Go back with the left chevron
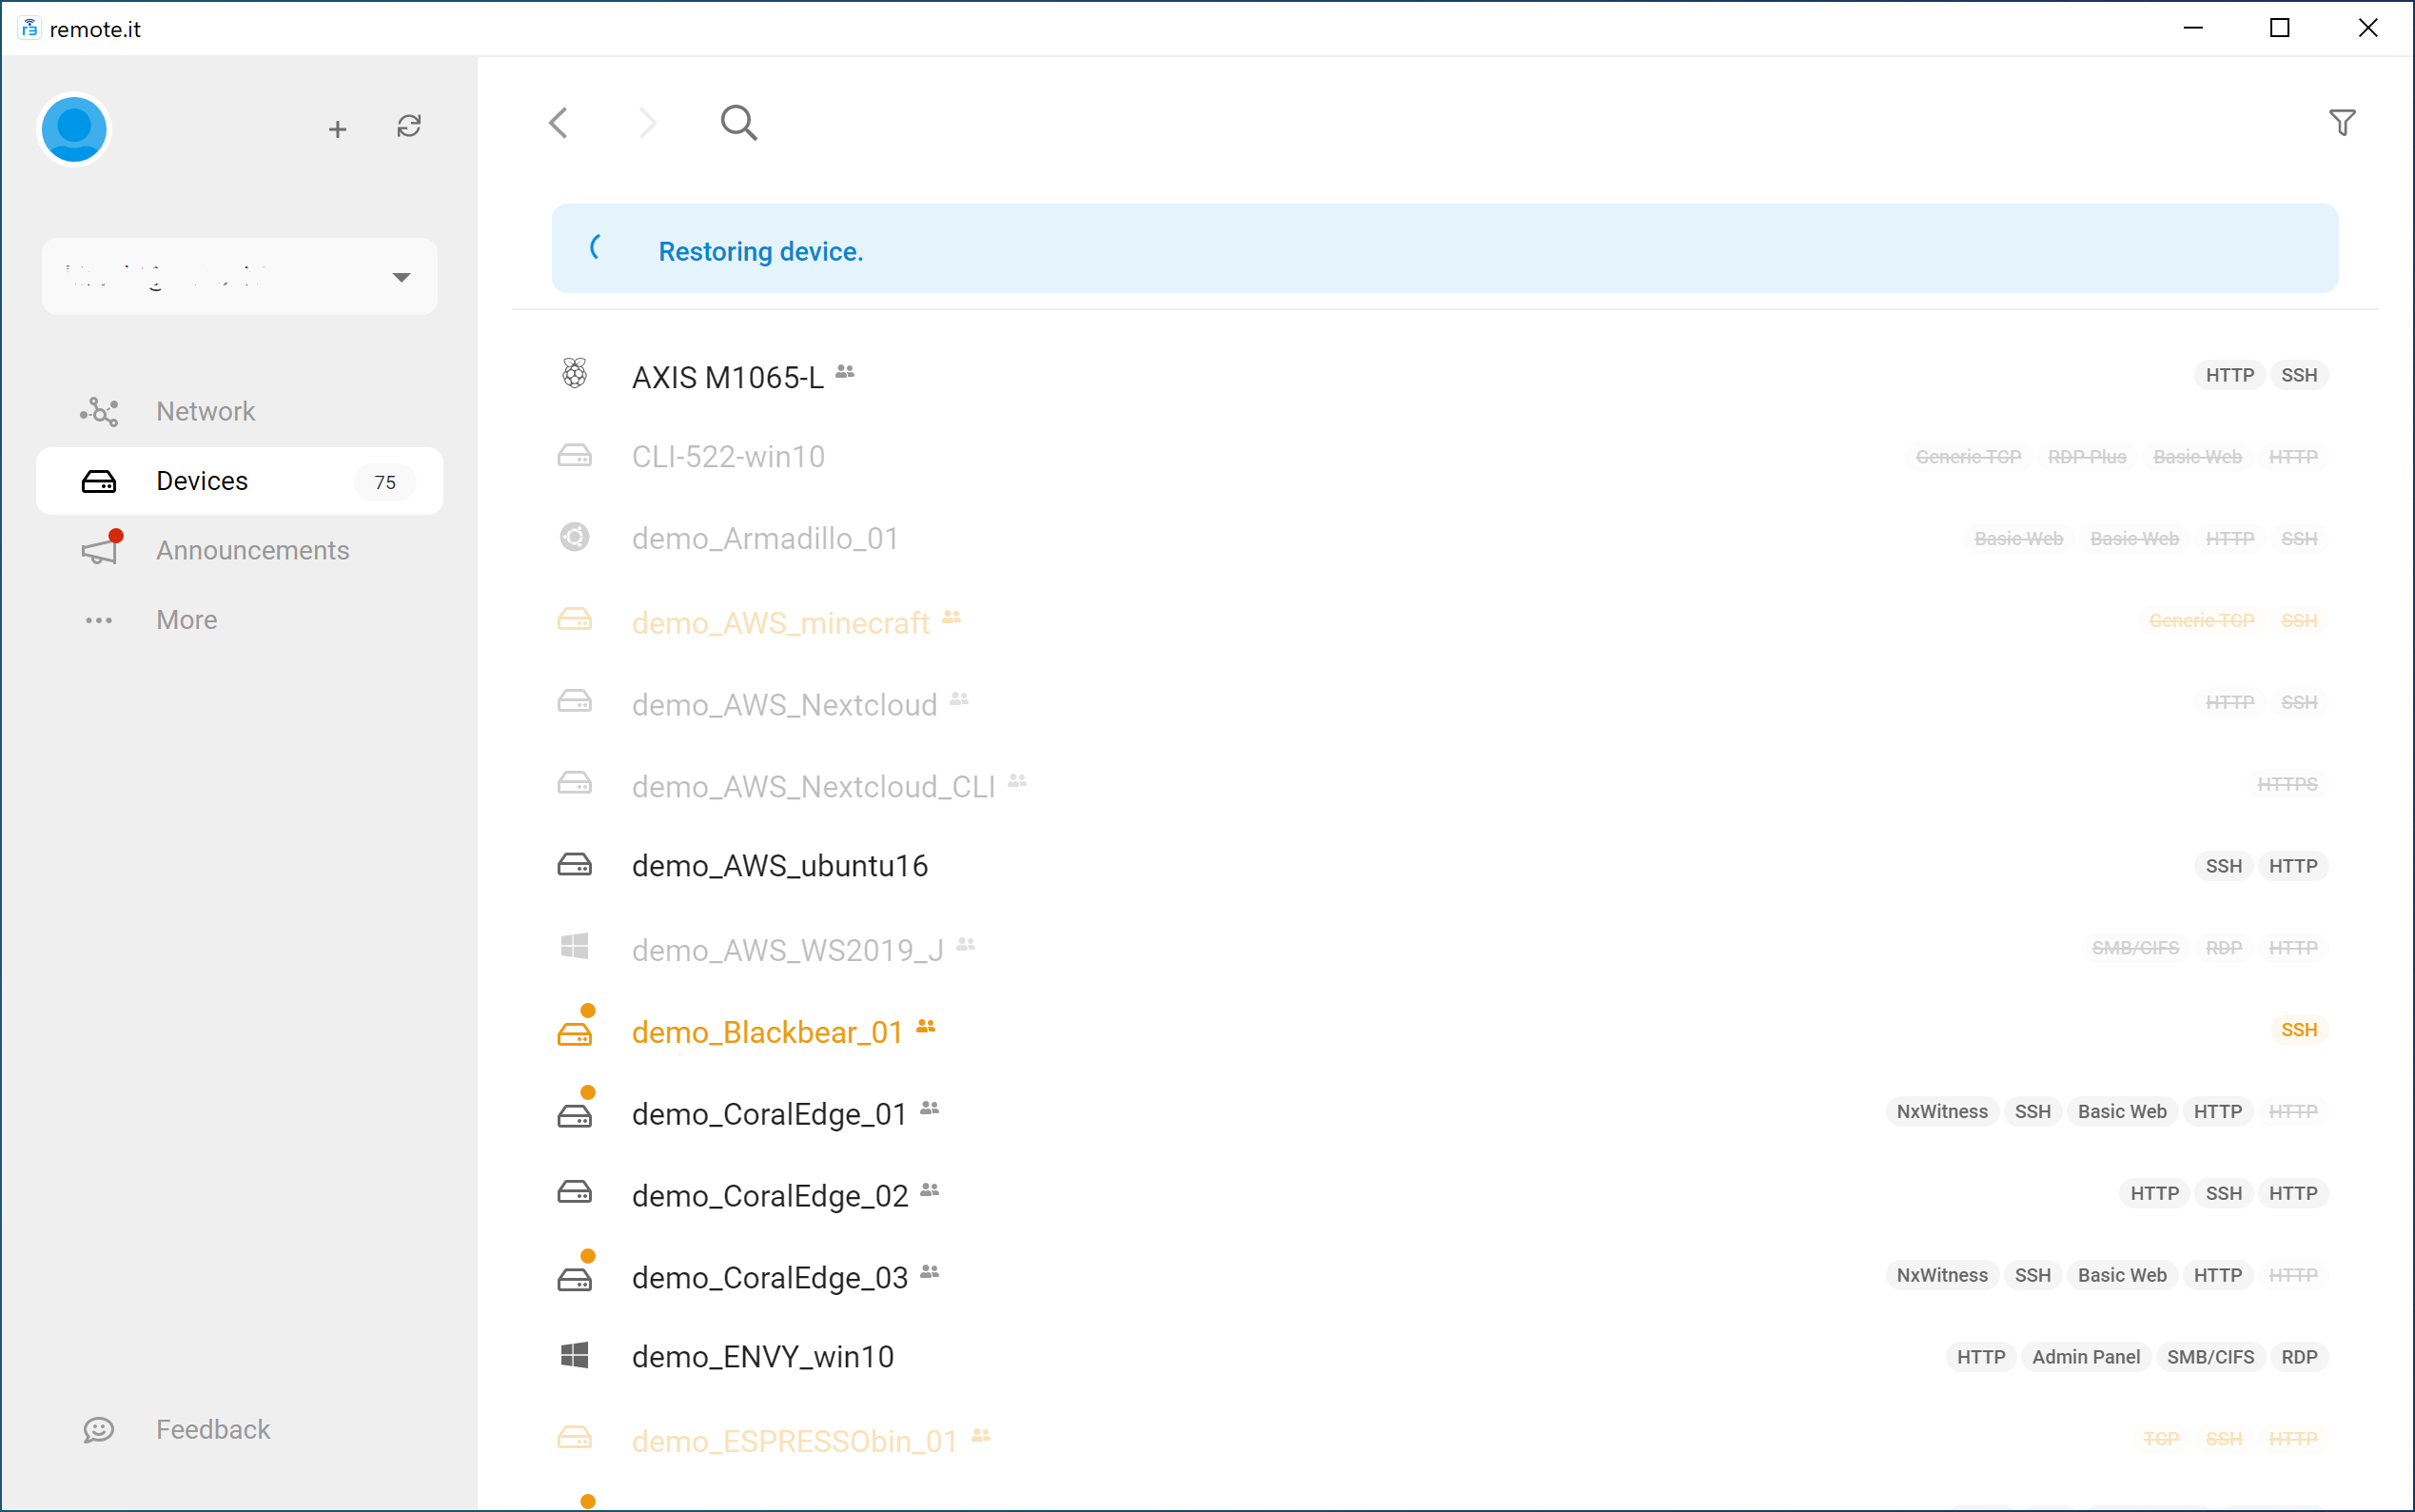 (559, 123)
